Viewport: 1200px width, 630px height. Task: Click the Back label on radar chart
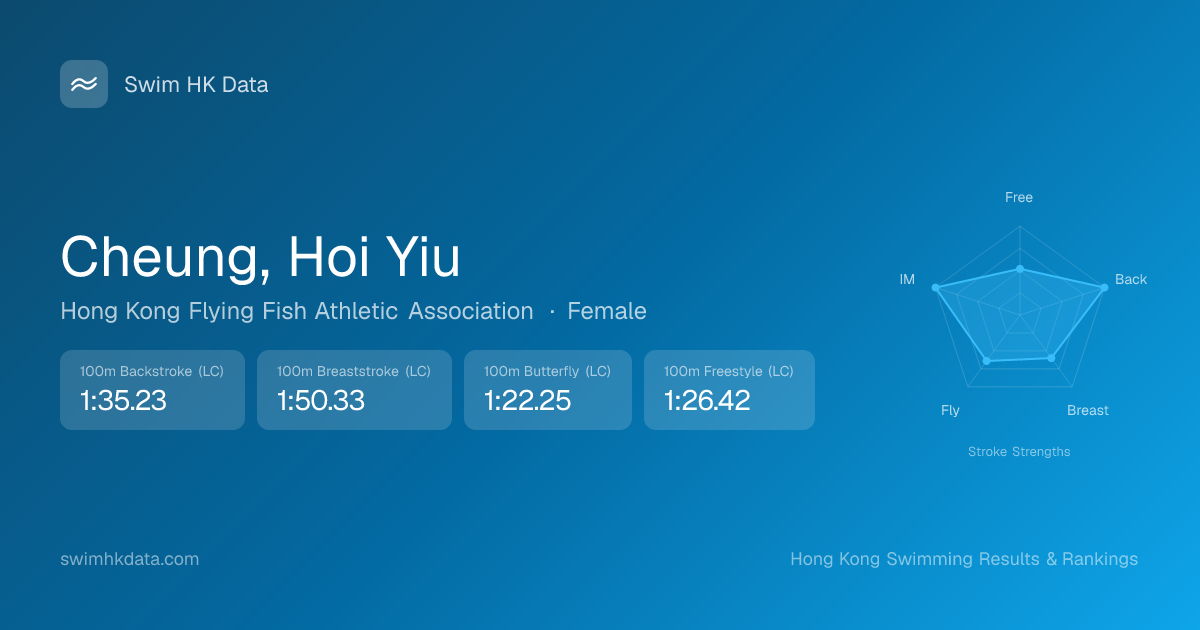1131,280
